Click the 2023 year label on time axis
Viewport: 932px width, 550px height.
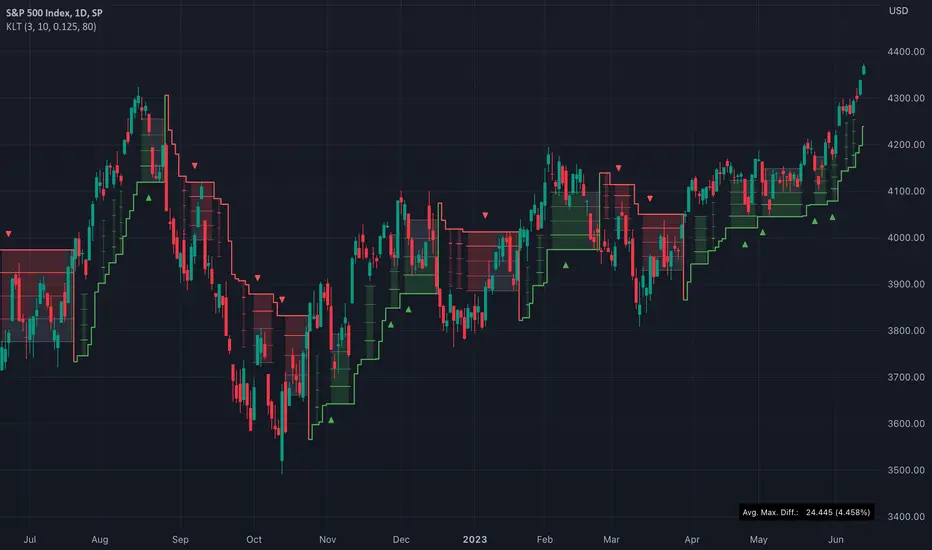475,539
